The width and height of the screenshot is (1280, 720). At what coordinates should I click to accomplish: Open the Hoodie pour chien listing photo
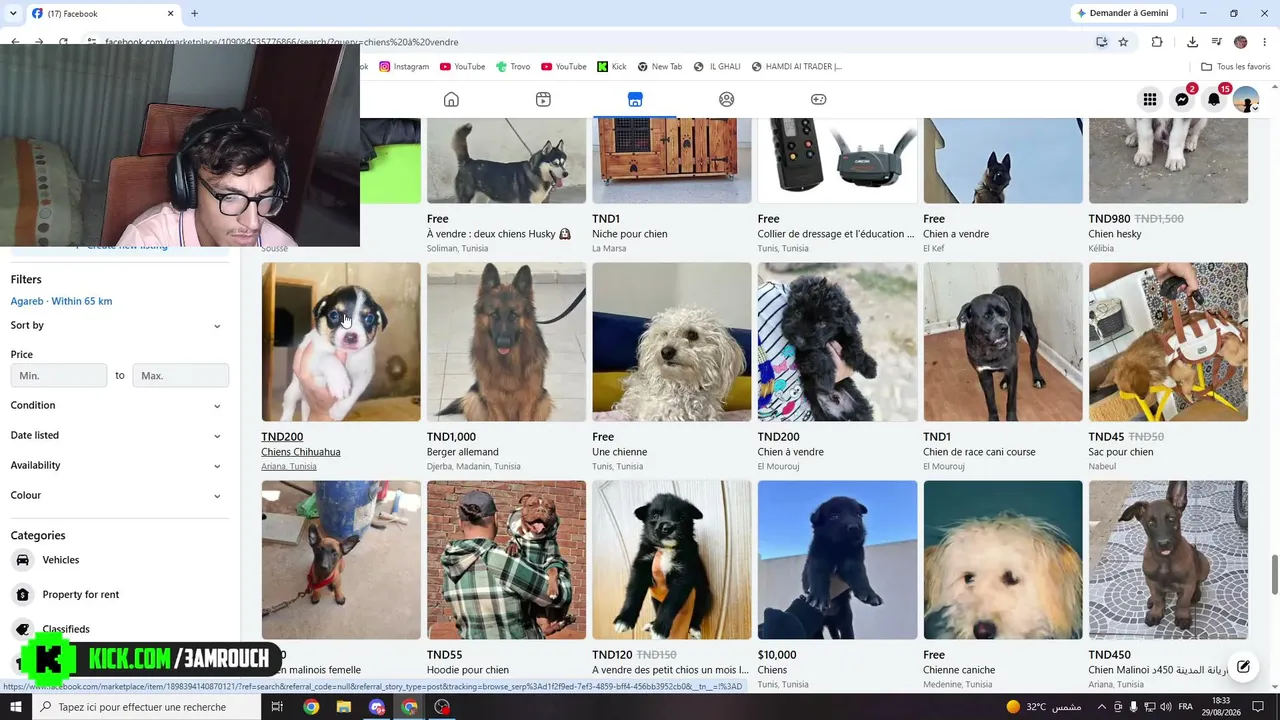click(506, 560)
